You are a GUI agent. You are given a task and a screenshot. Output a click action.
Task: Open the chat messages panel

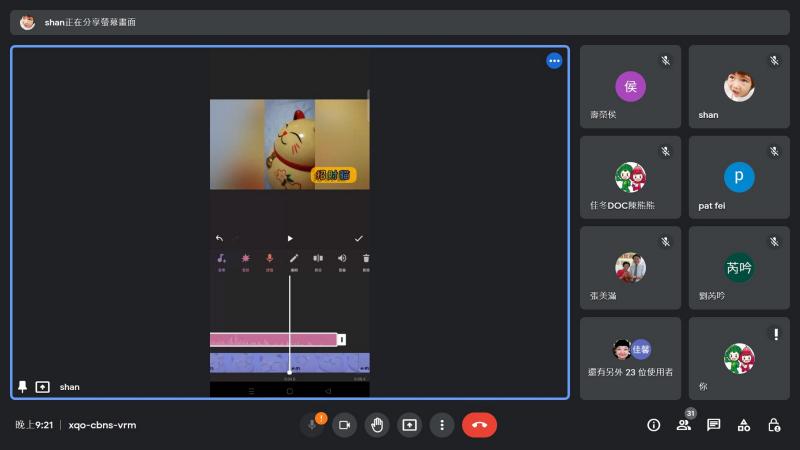click(x=714, y=425)
